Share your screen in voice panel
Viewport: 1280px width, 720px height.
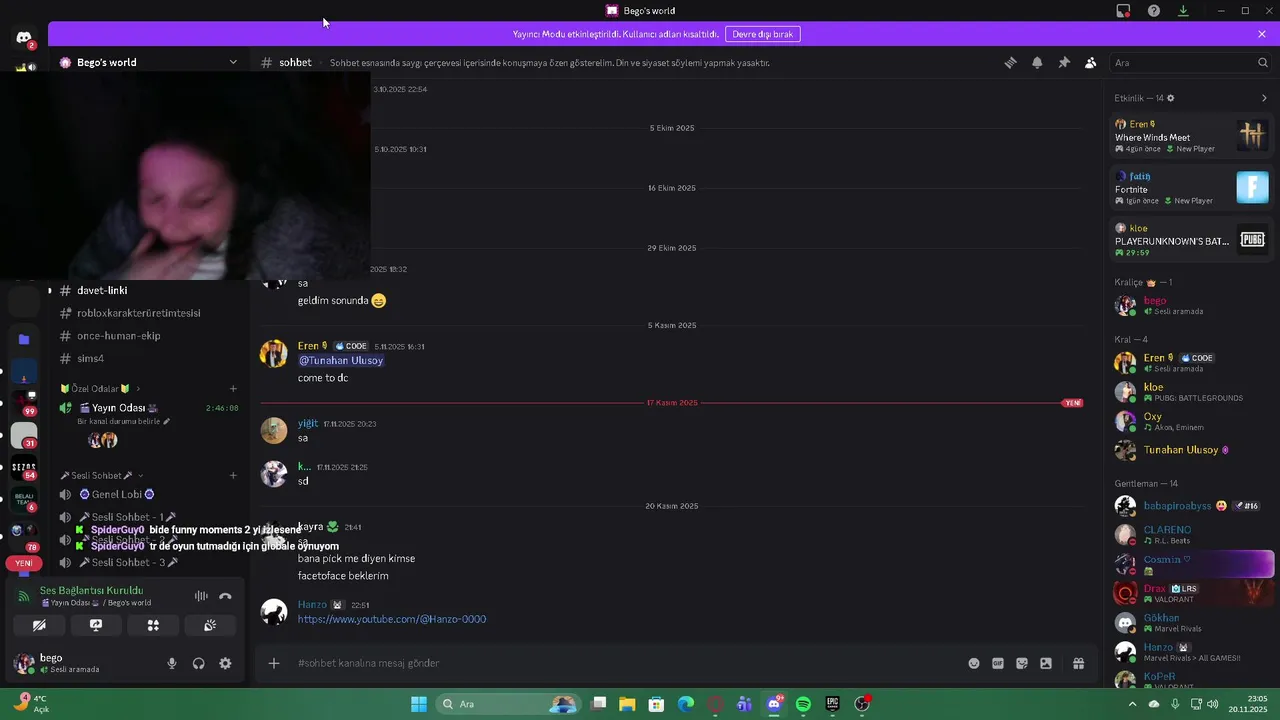(96, 625)
